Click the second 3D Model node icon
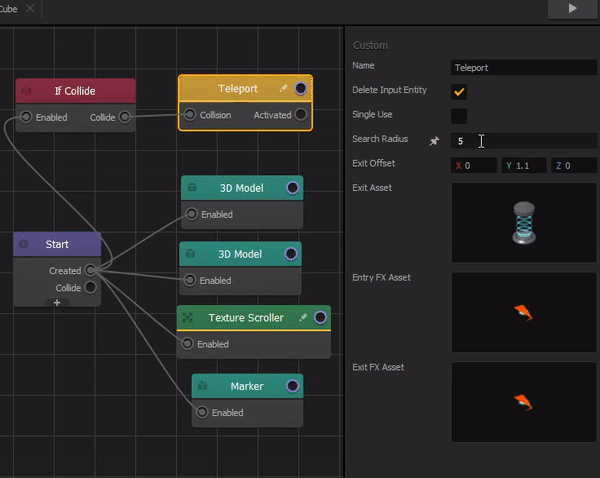Image resolution: width=600 pixels, height=478 pixels. (x=191, y=254)
